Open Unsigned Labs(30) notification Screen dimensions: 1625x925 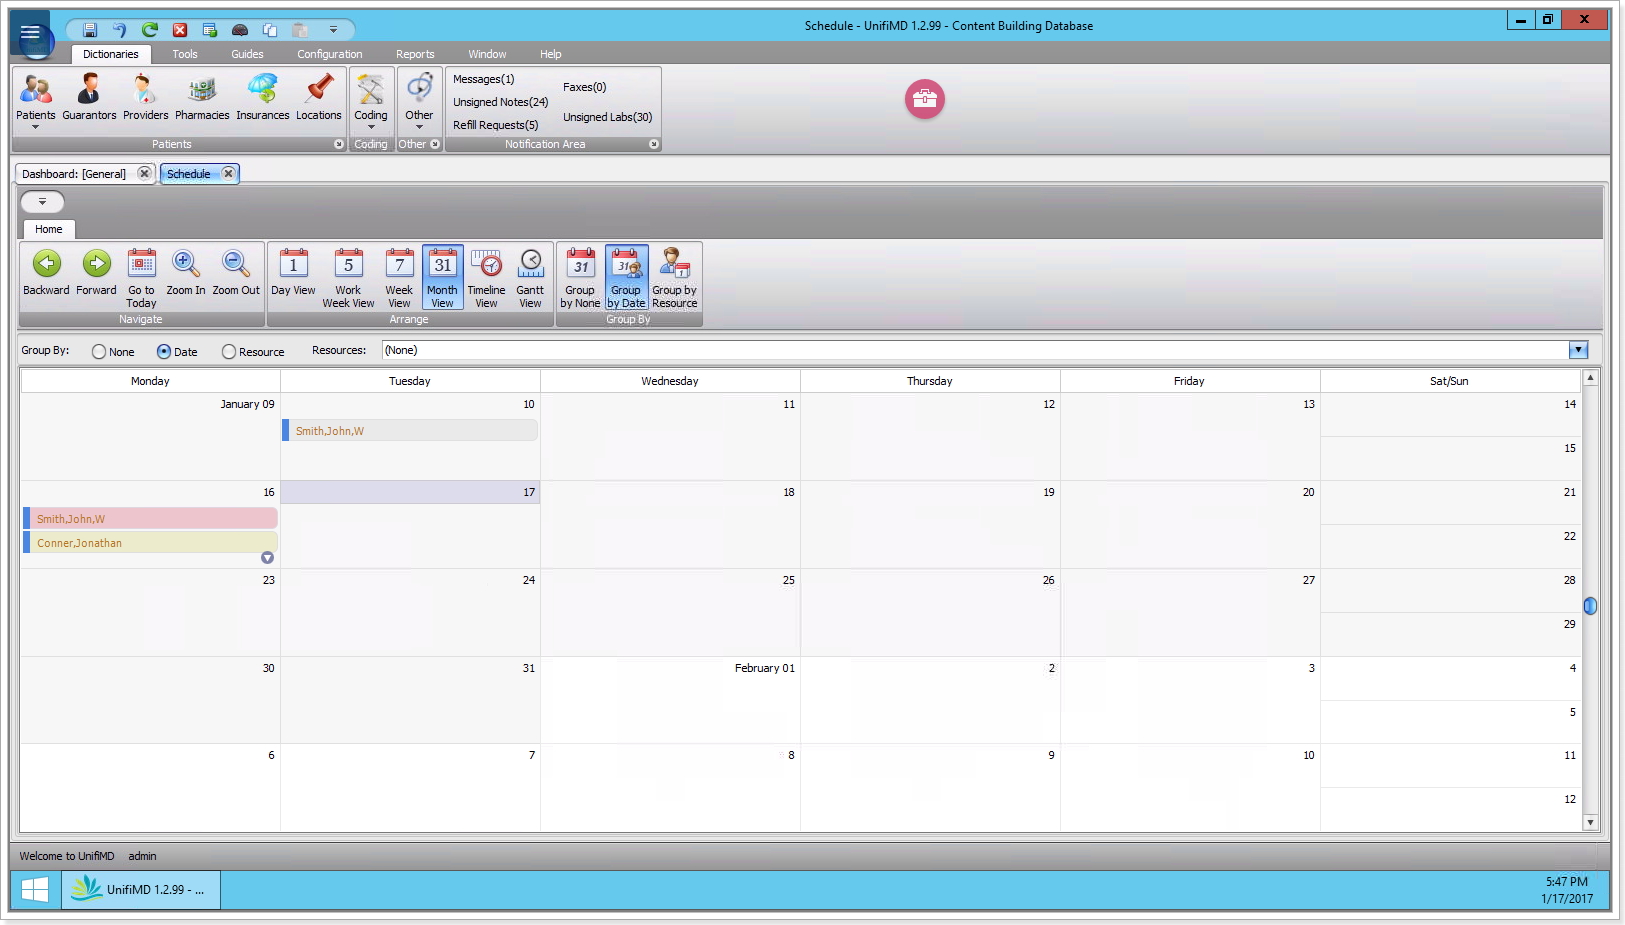[607, 117]
